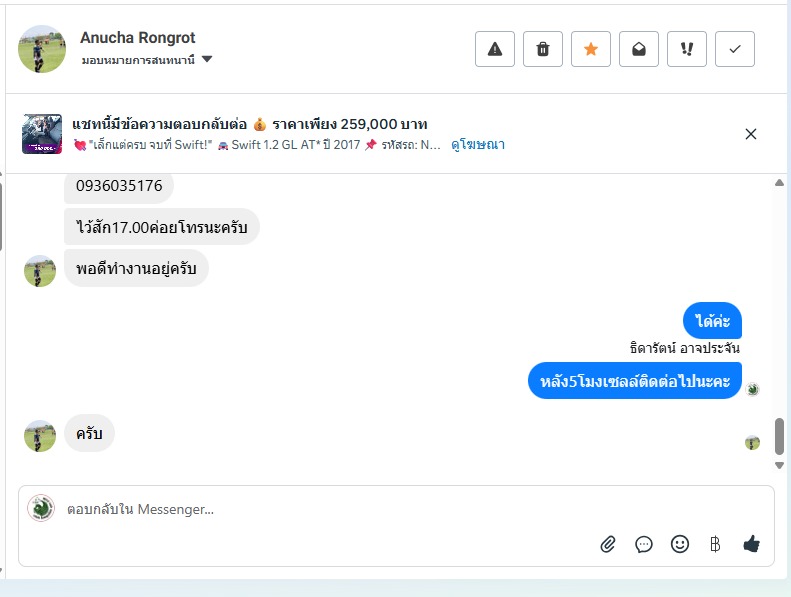This screenshot has height=597, width=791.
Task: Select the message ไว้สัก17.00ค่อยโทรนะครับ
Action: [x=161, y=227]
